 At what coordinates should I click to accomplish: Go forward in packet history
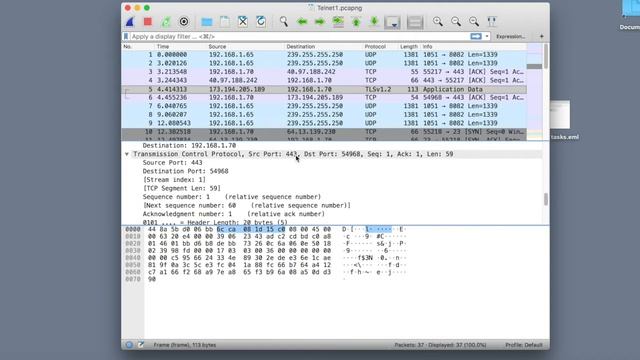320,22
